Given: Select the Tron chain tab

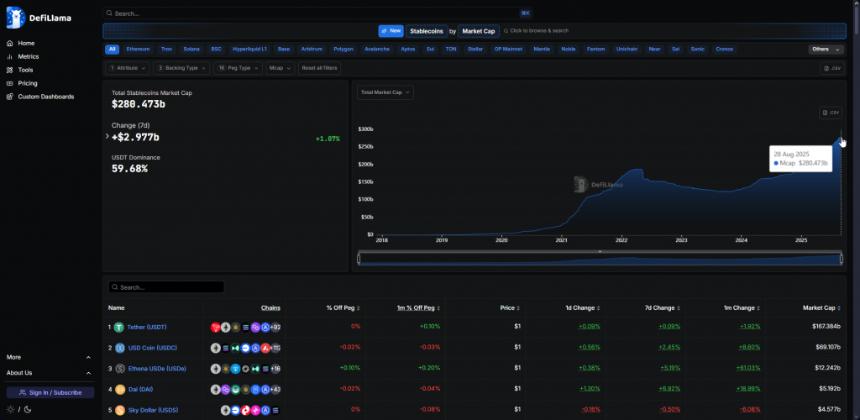Looking at the screenshot, I should pos(167,49).
